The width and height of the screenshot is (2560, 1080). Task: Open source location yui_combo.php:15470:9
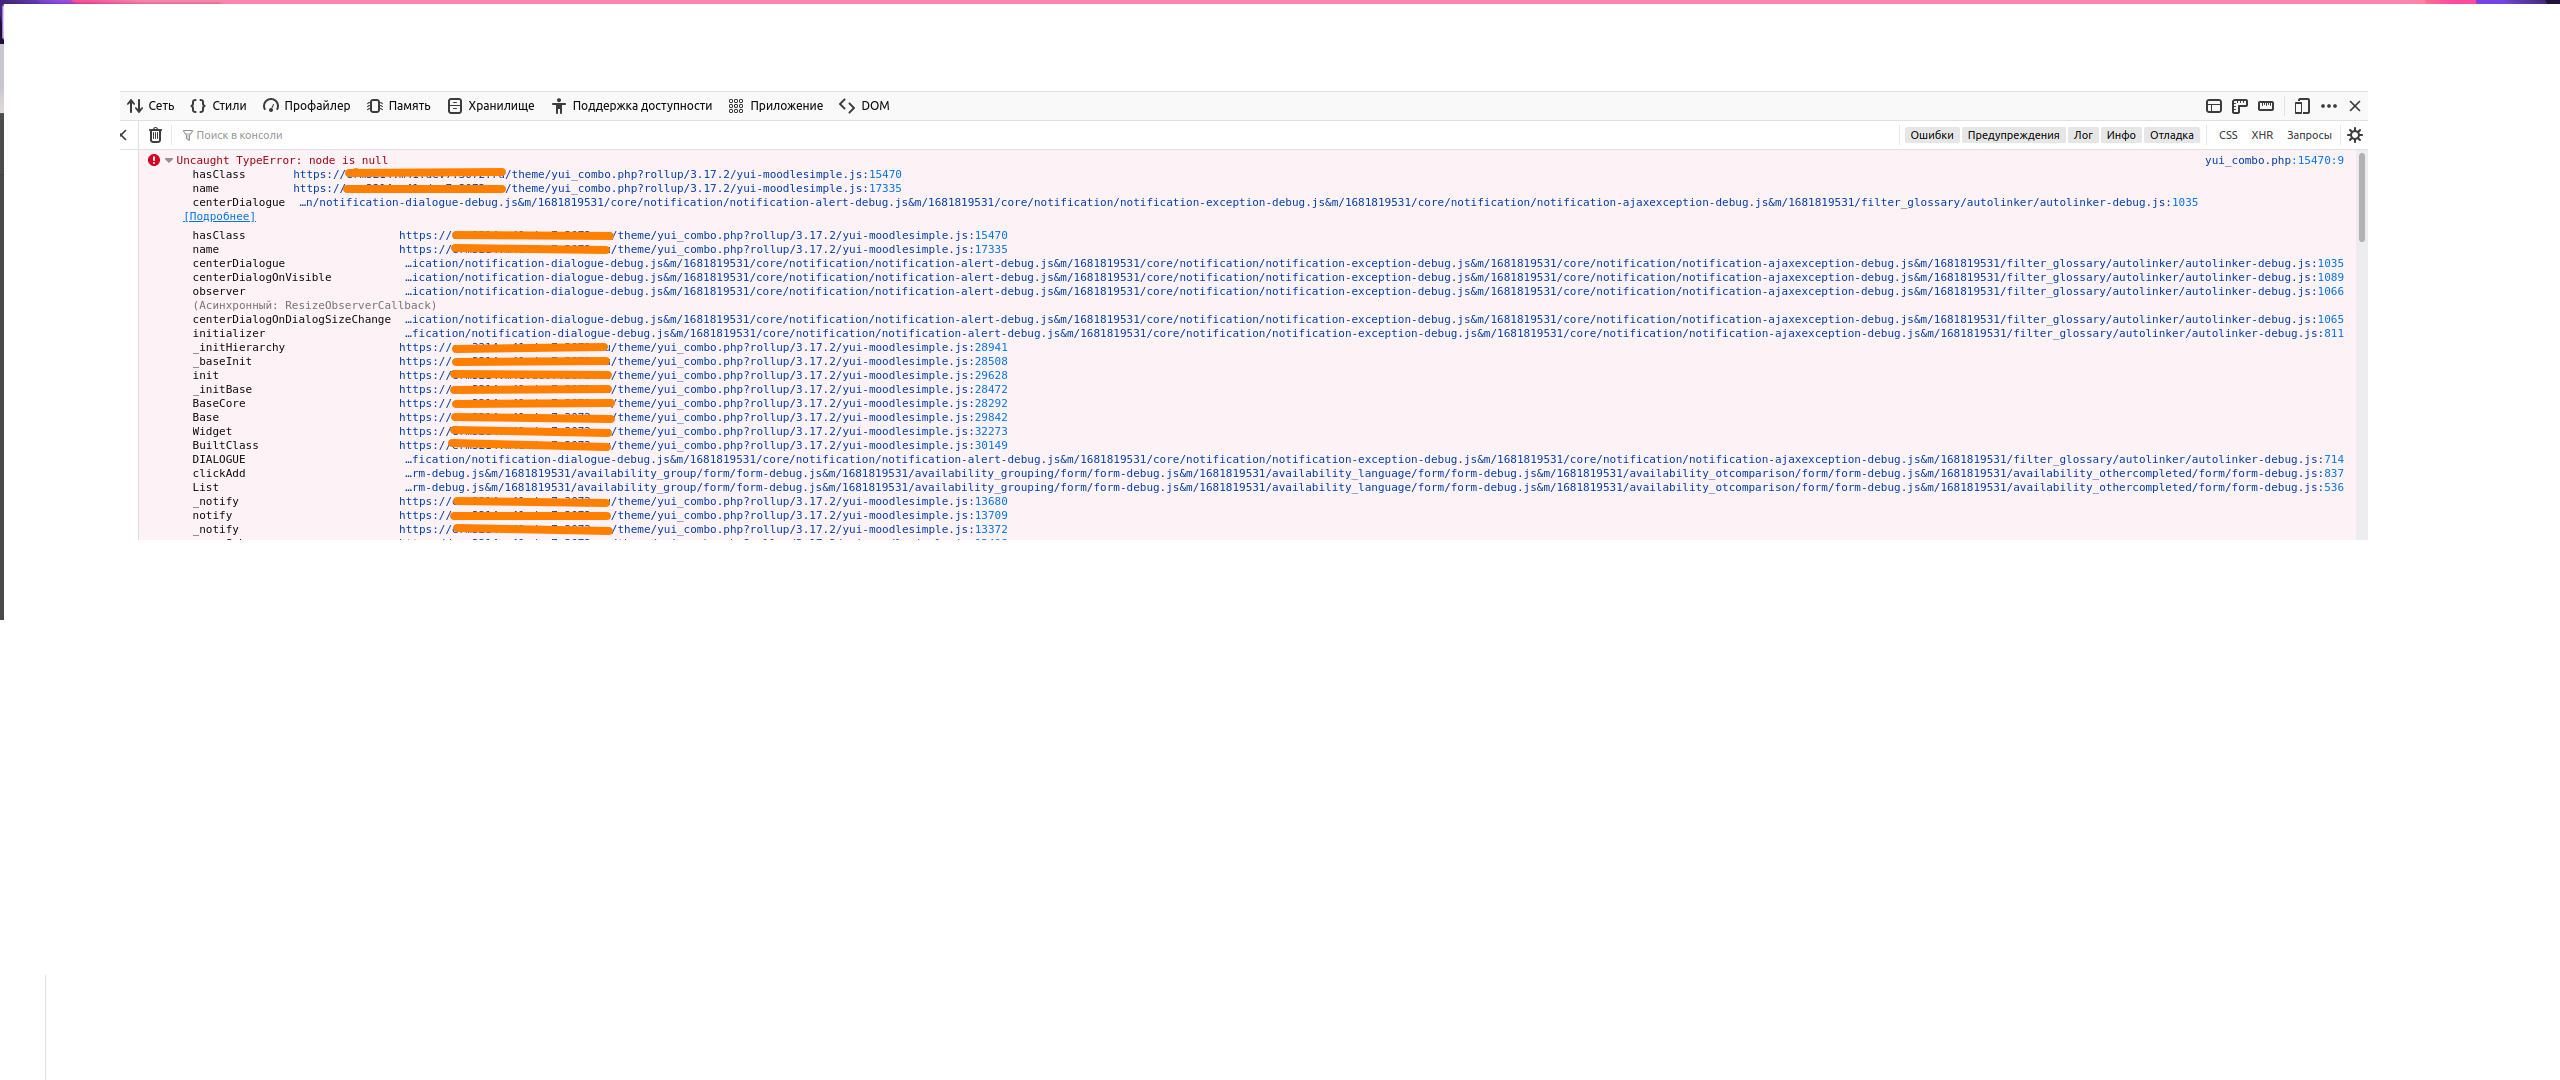2274,160
